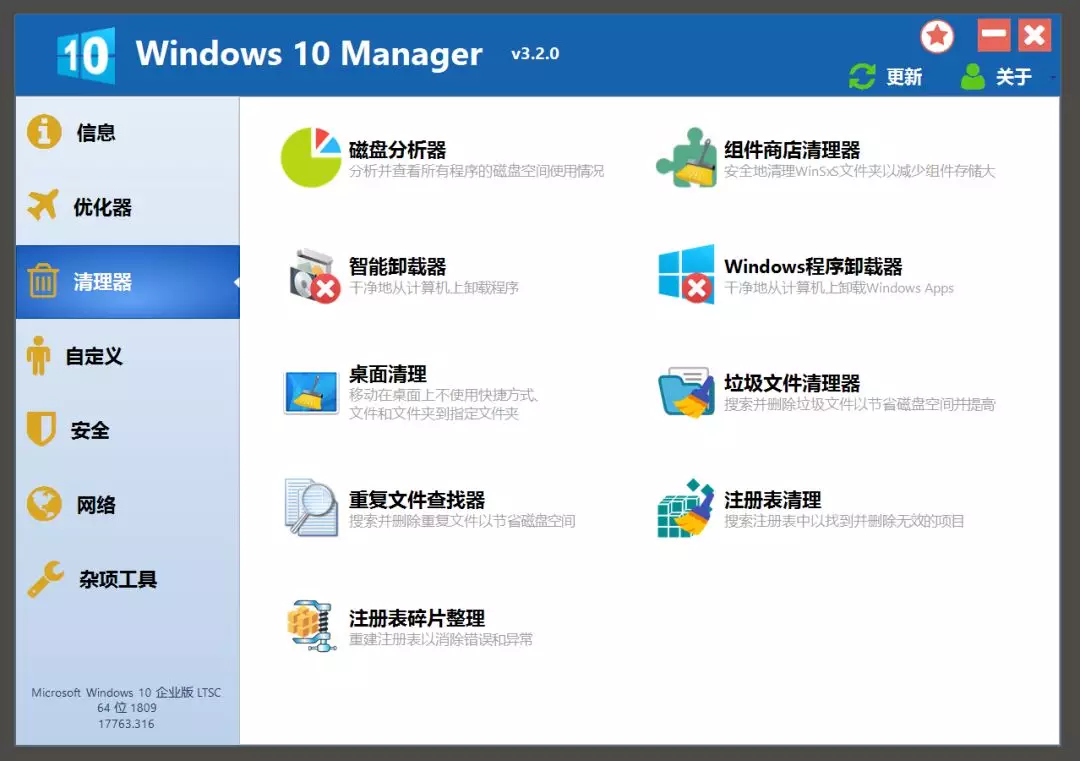Switch to the 优化器 tab
1080x761 pixels.
[x=127, y=207]
